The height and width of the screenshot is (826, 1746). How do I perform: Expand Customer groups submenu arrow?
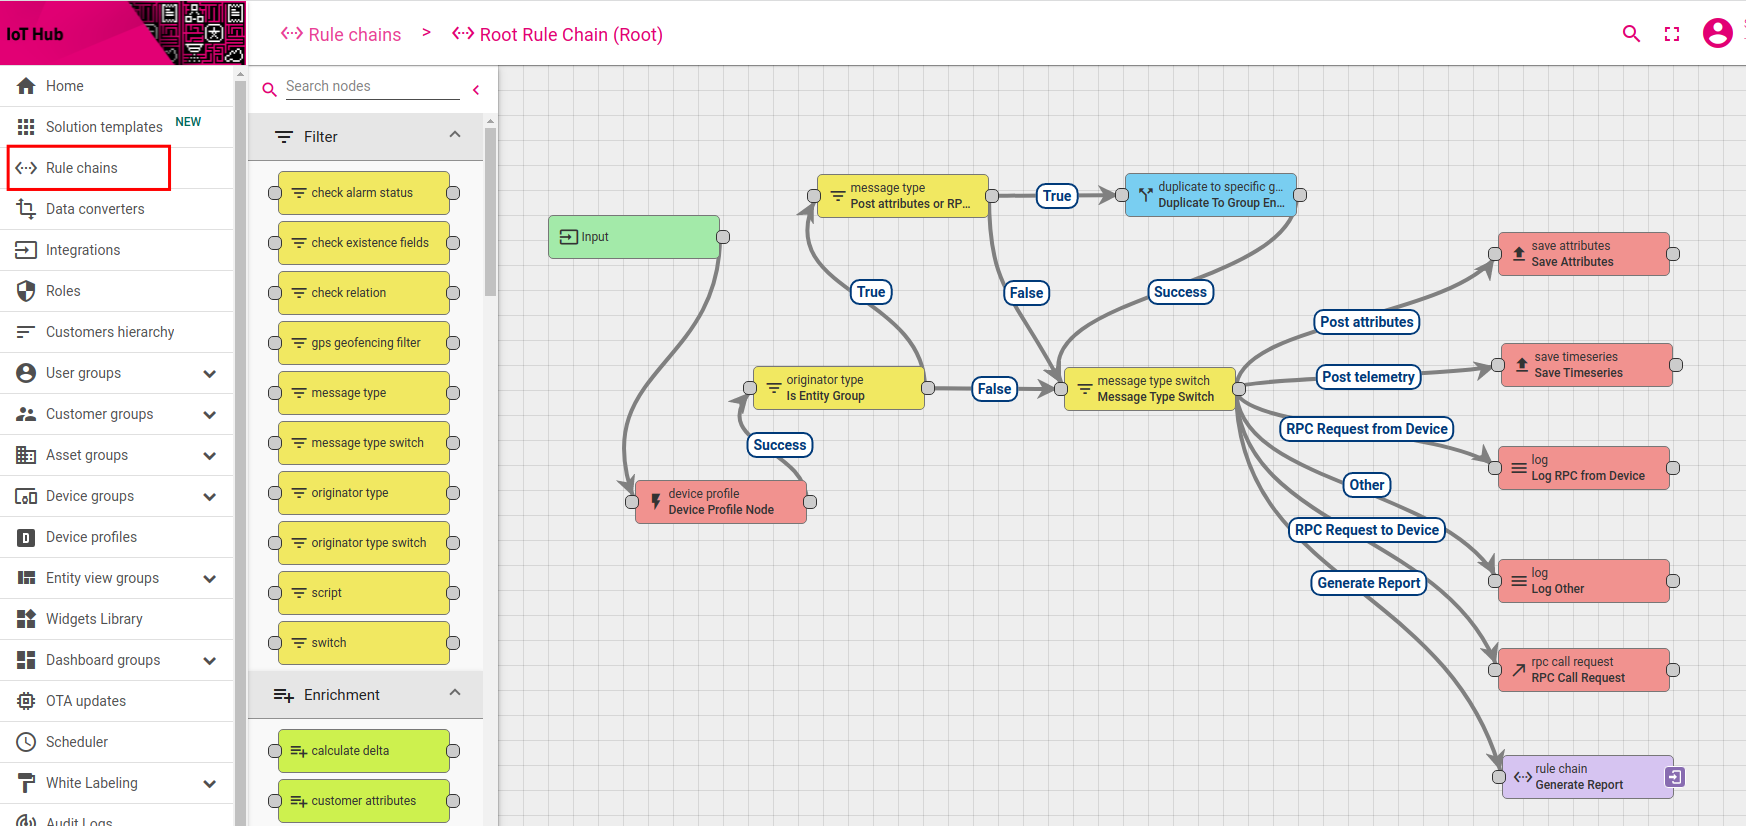coord(210,414)
